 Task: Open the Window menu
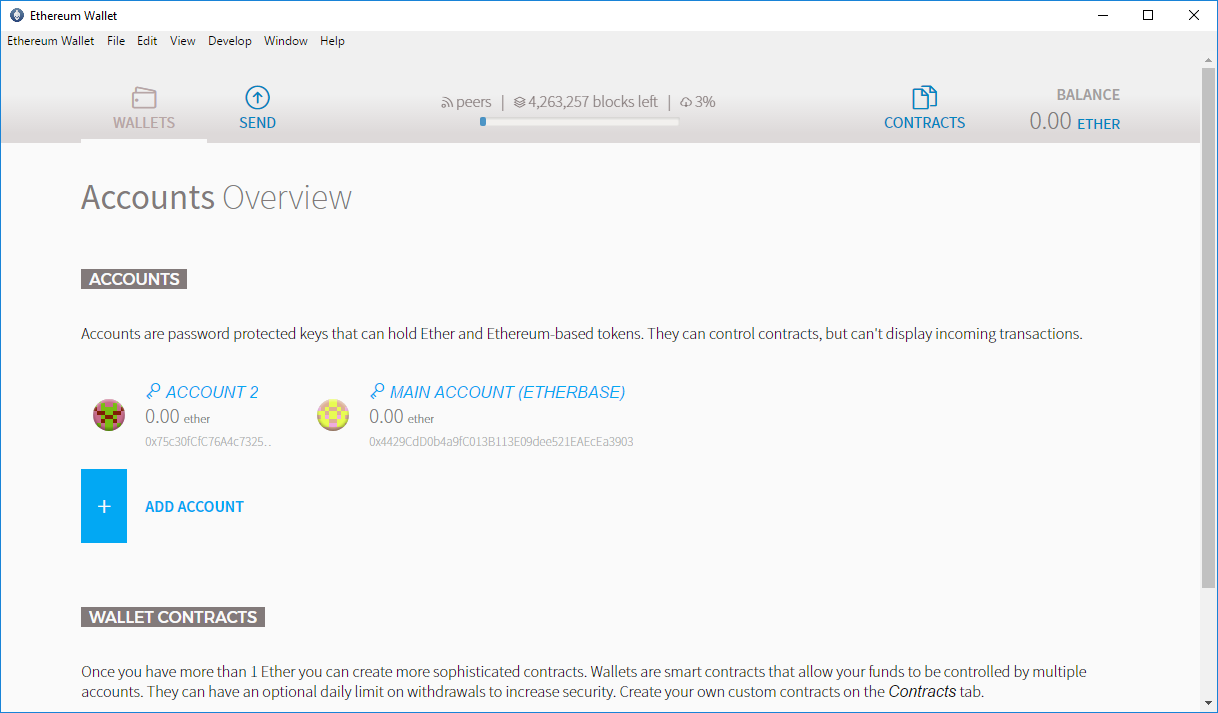click(x=286, y=41)
